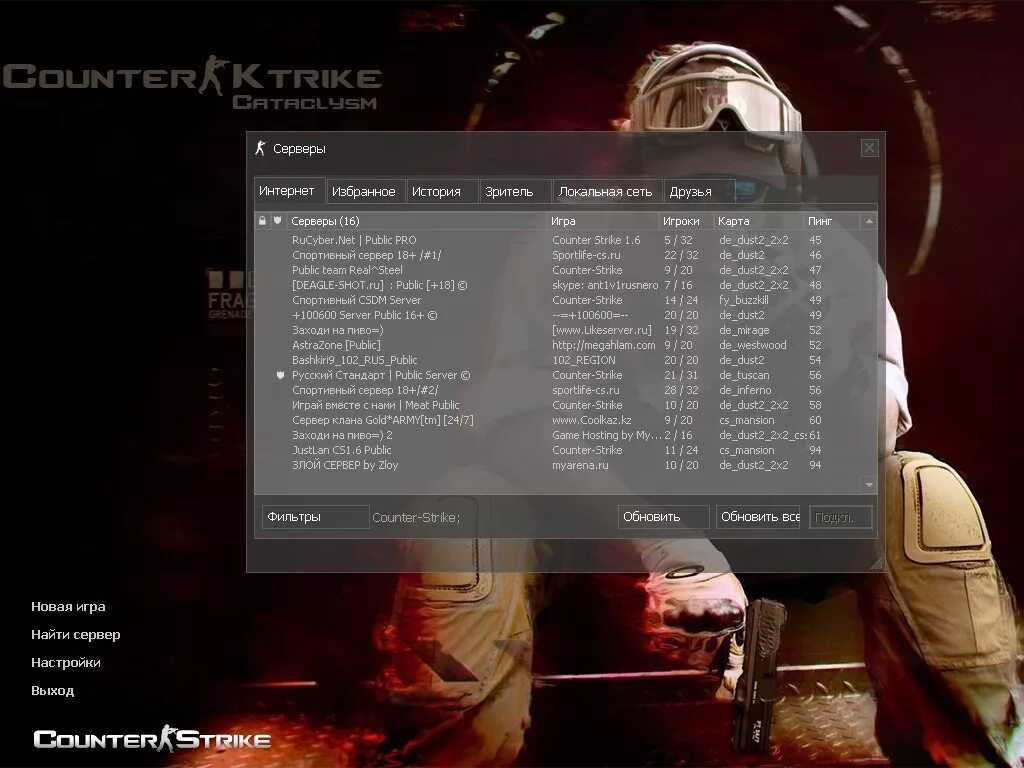Click the server list scroll up arrow
This screenshot has width=1024, height=768.
pos(869,221)
